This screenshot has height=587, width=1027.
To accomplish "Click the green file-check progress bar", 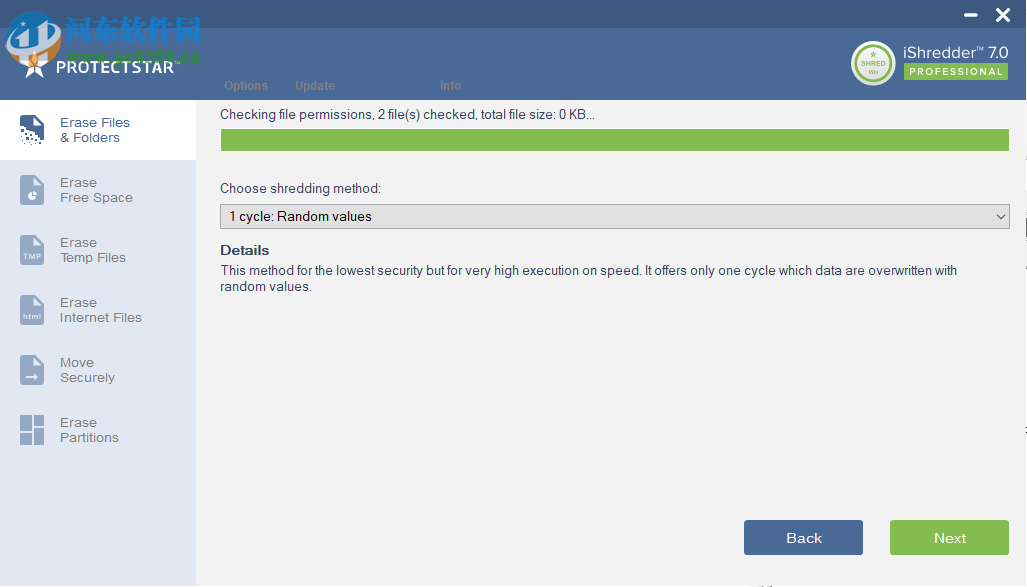I will [614, 140].
